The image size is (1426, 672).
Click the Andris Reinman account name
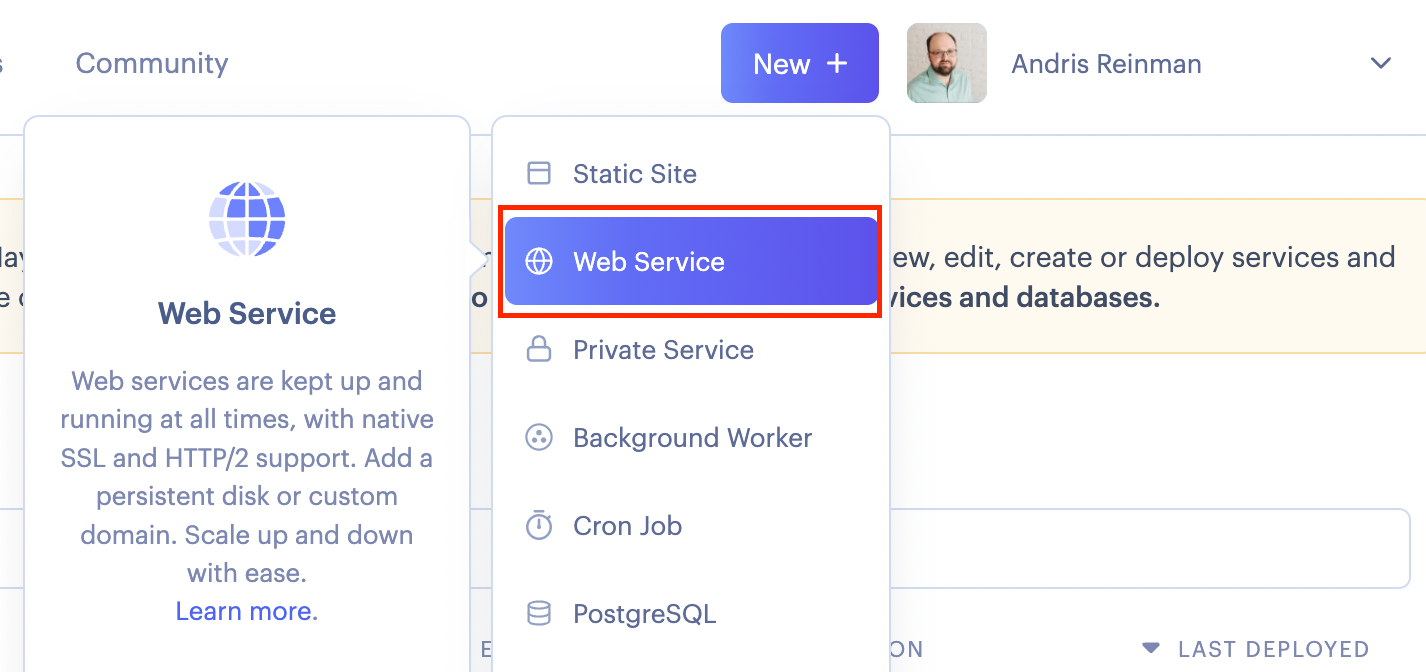[1105, 63]
